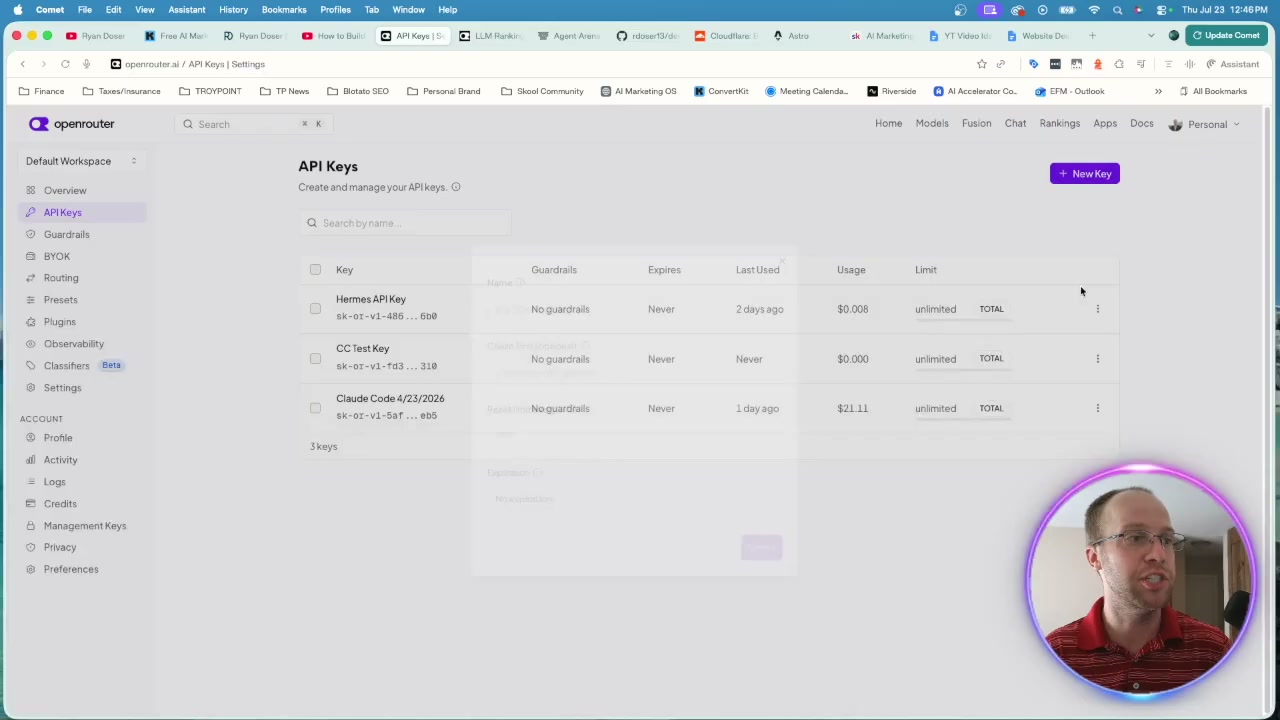Switch to the LLM Rankings tab
The height and width of the screenshot is (720, 1280).
492,36
